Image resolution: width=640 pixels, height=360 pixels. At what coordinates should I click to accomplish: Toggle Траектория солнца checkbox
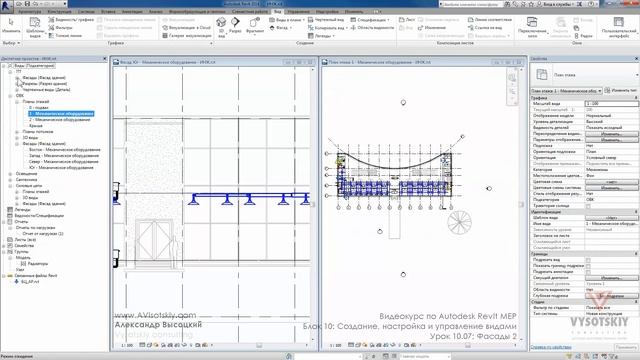click(x=588, y=206)
